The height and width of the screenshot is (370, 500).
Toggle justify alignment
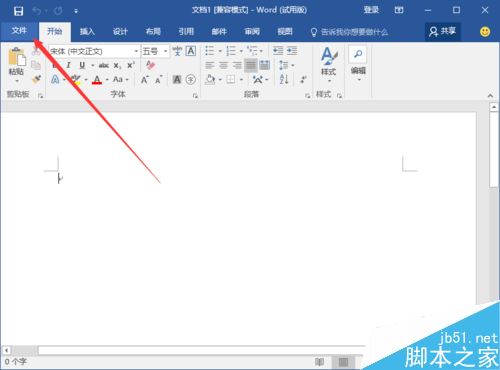click(x=251, y=65)
